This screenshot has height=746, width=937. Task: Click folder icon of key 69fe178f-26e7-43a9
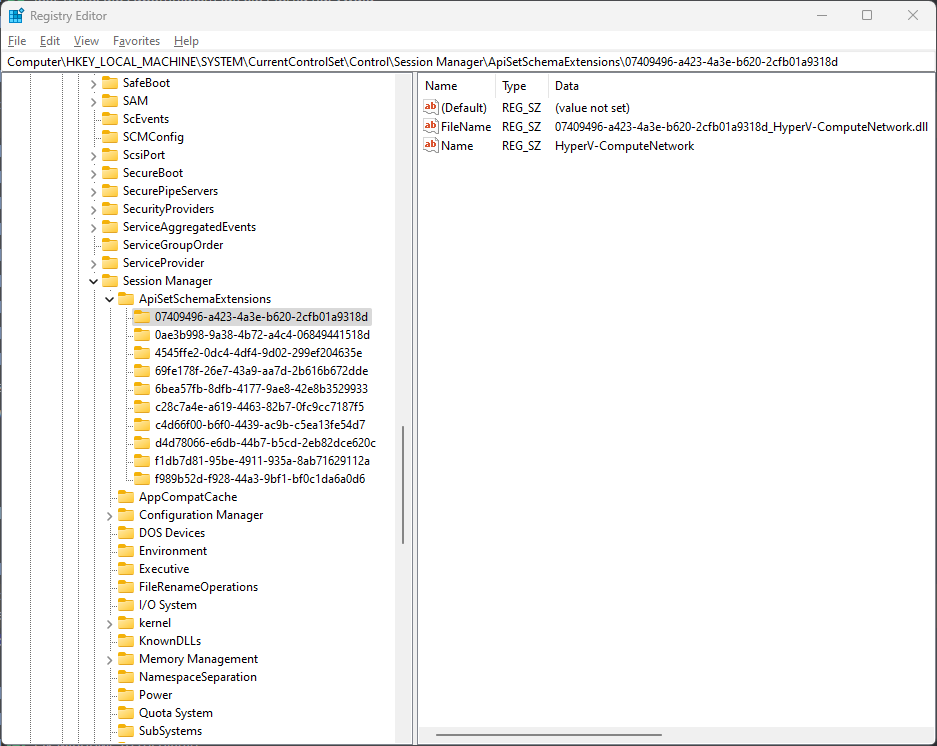pyautogui.click(x=142, y=371)
